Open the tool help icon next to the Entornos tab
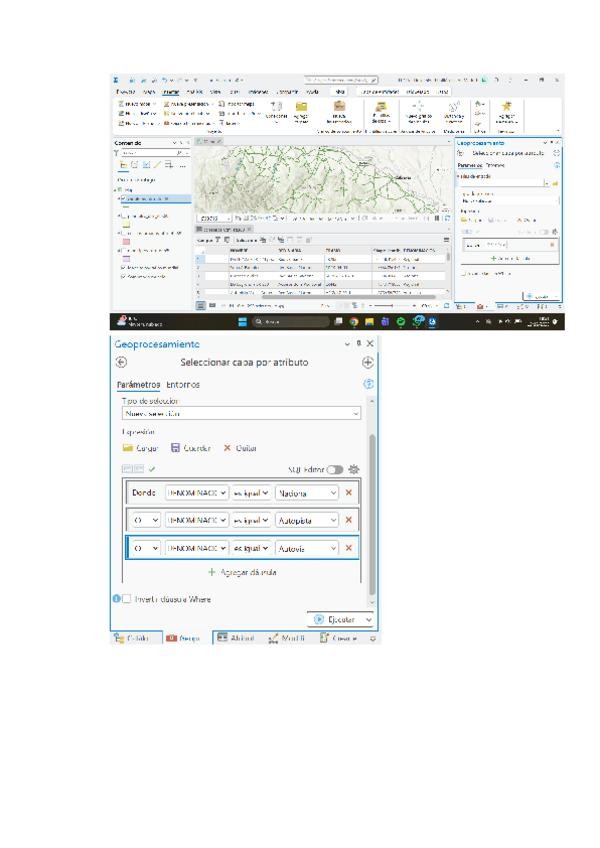 pos(368,384)
